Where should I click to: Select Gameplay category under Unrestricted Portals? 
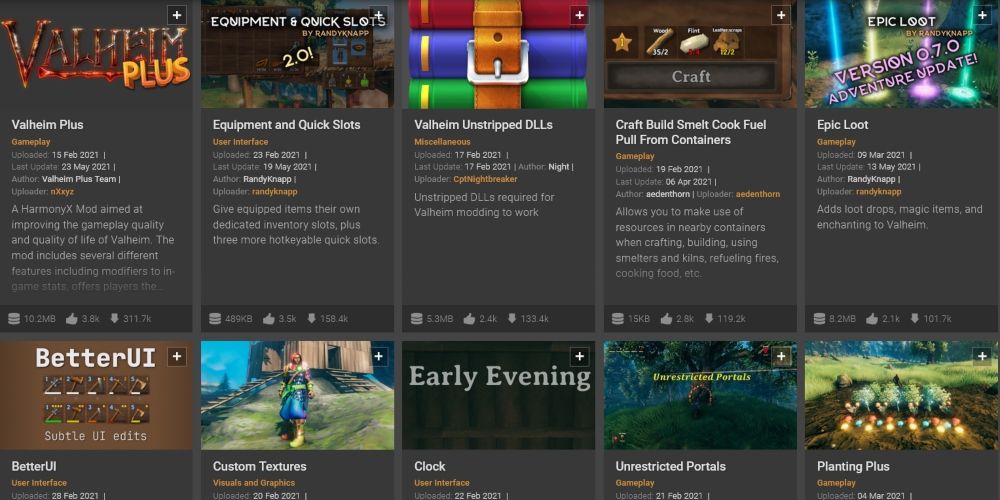(x=635, y=483)
